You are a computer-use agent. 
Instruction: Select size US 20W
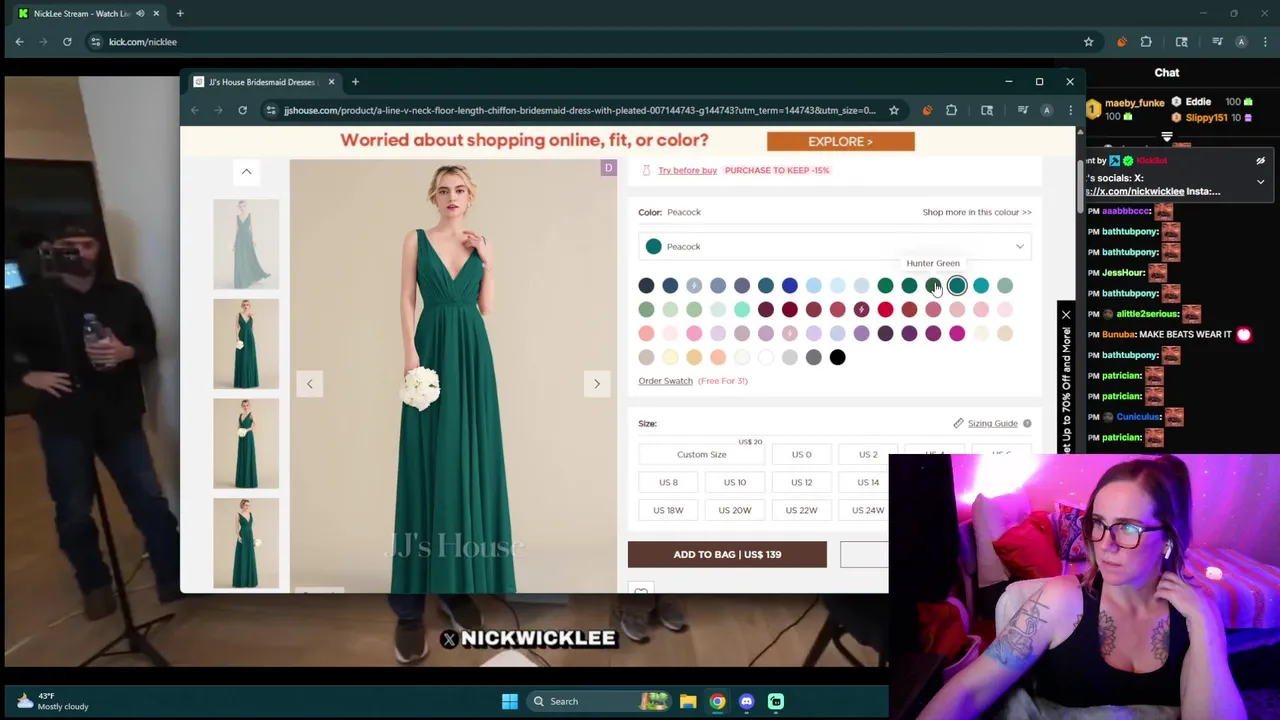[734, 510]
